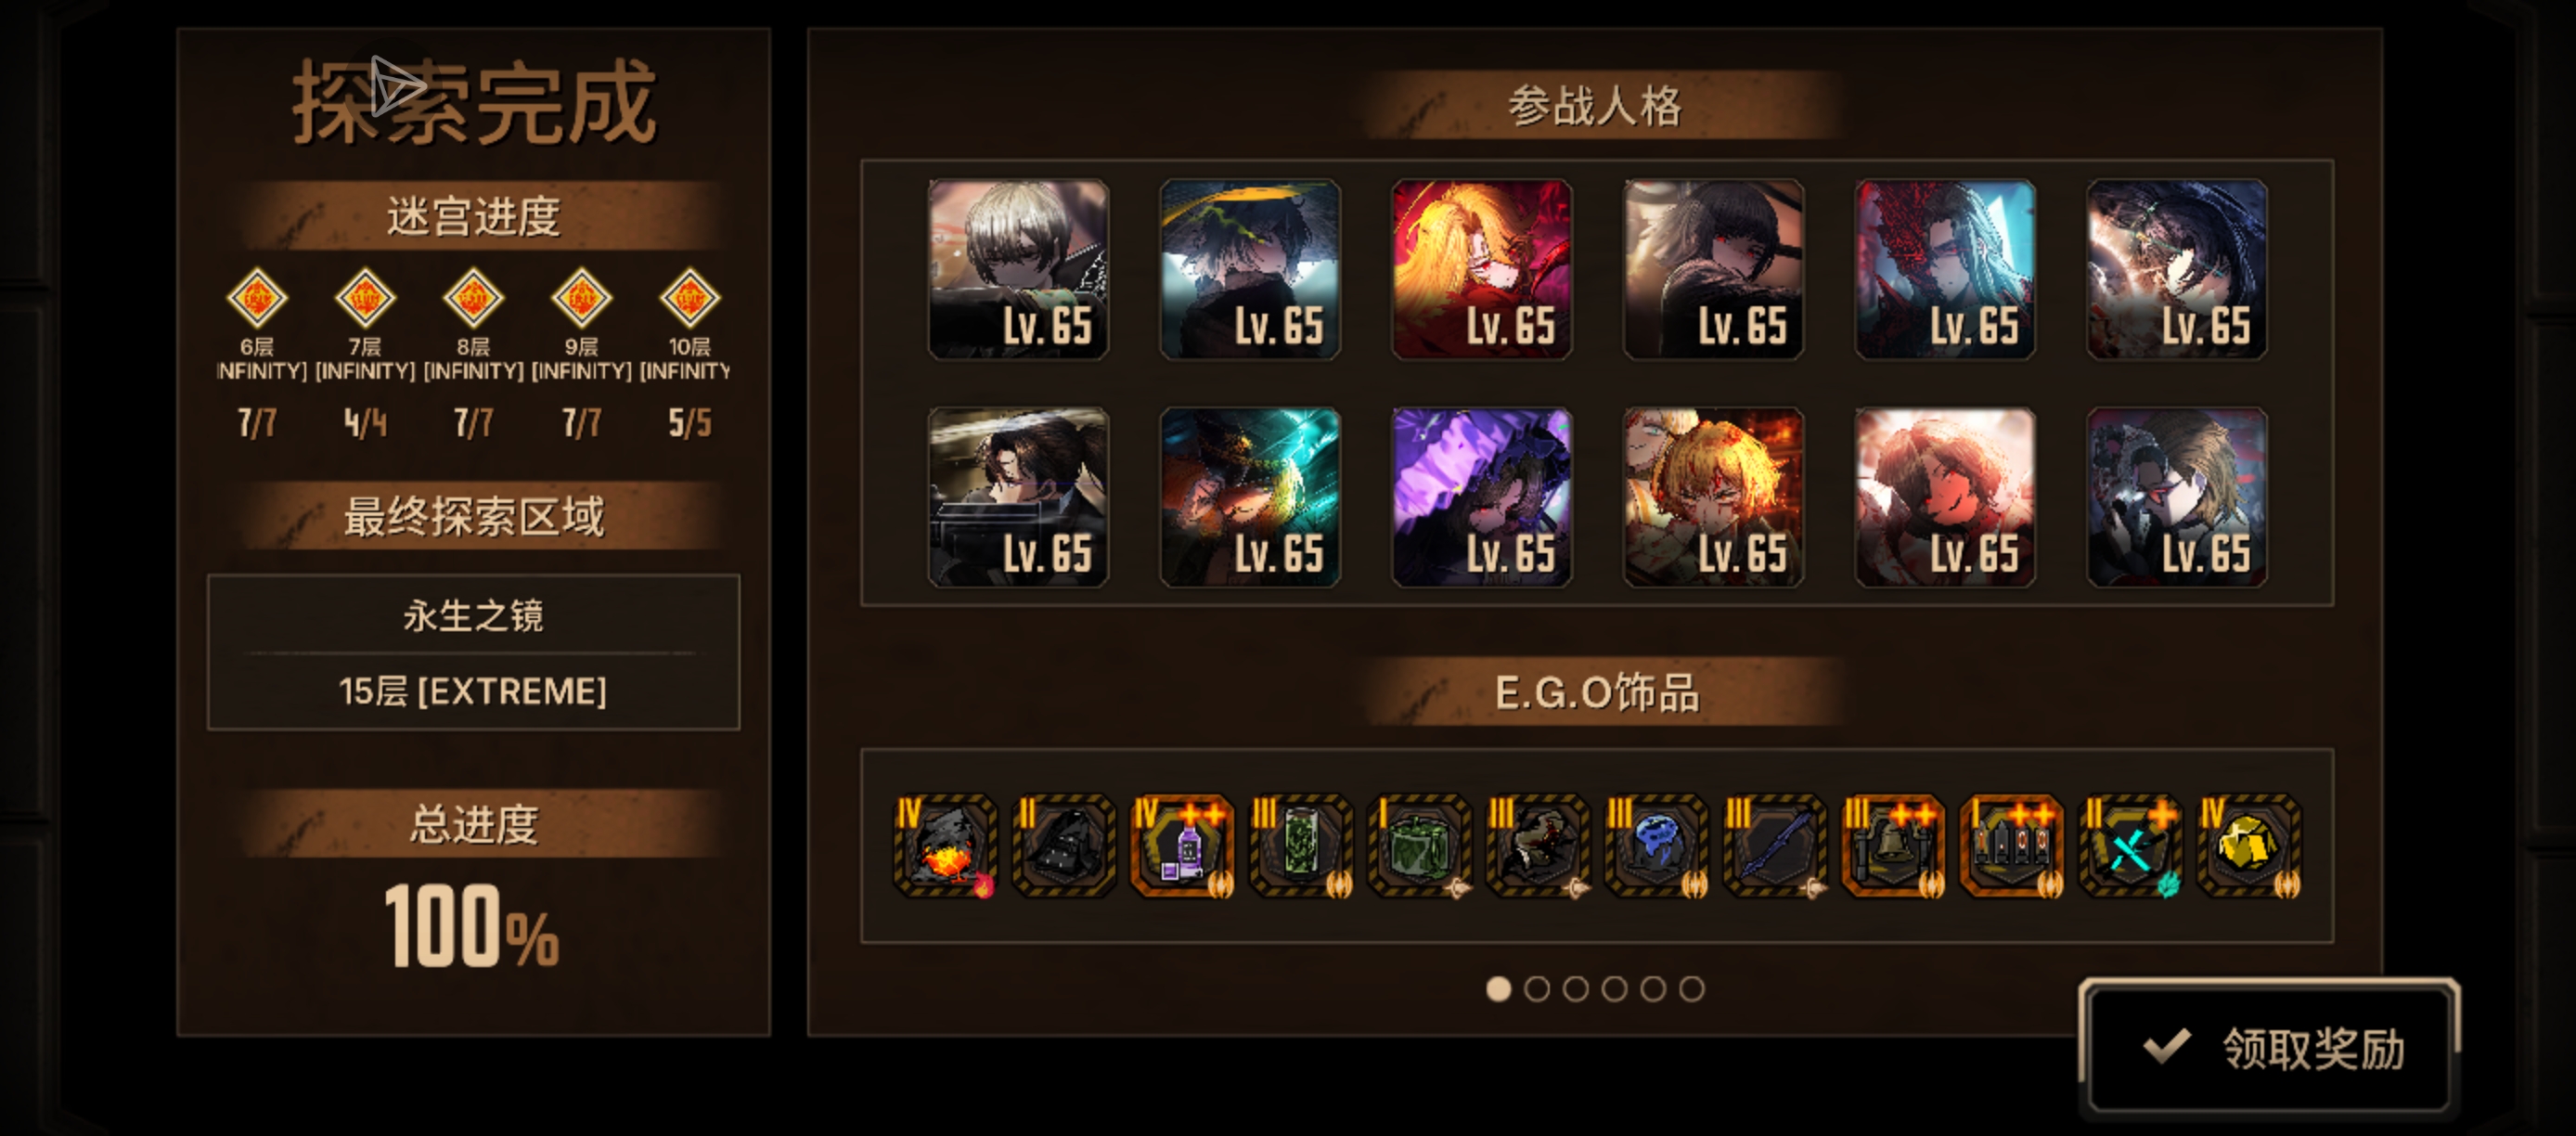Select the crossed cyan swords E.G.O gift

2131,846
